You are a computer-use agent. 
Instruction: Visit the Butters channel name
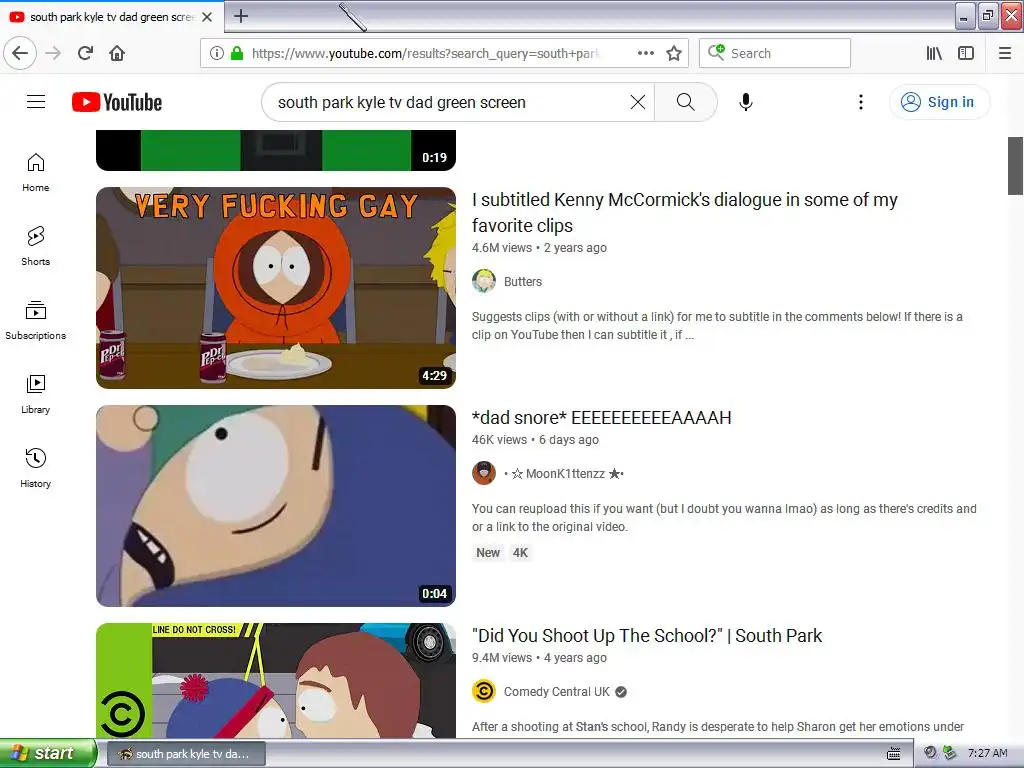[522, 281]
